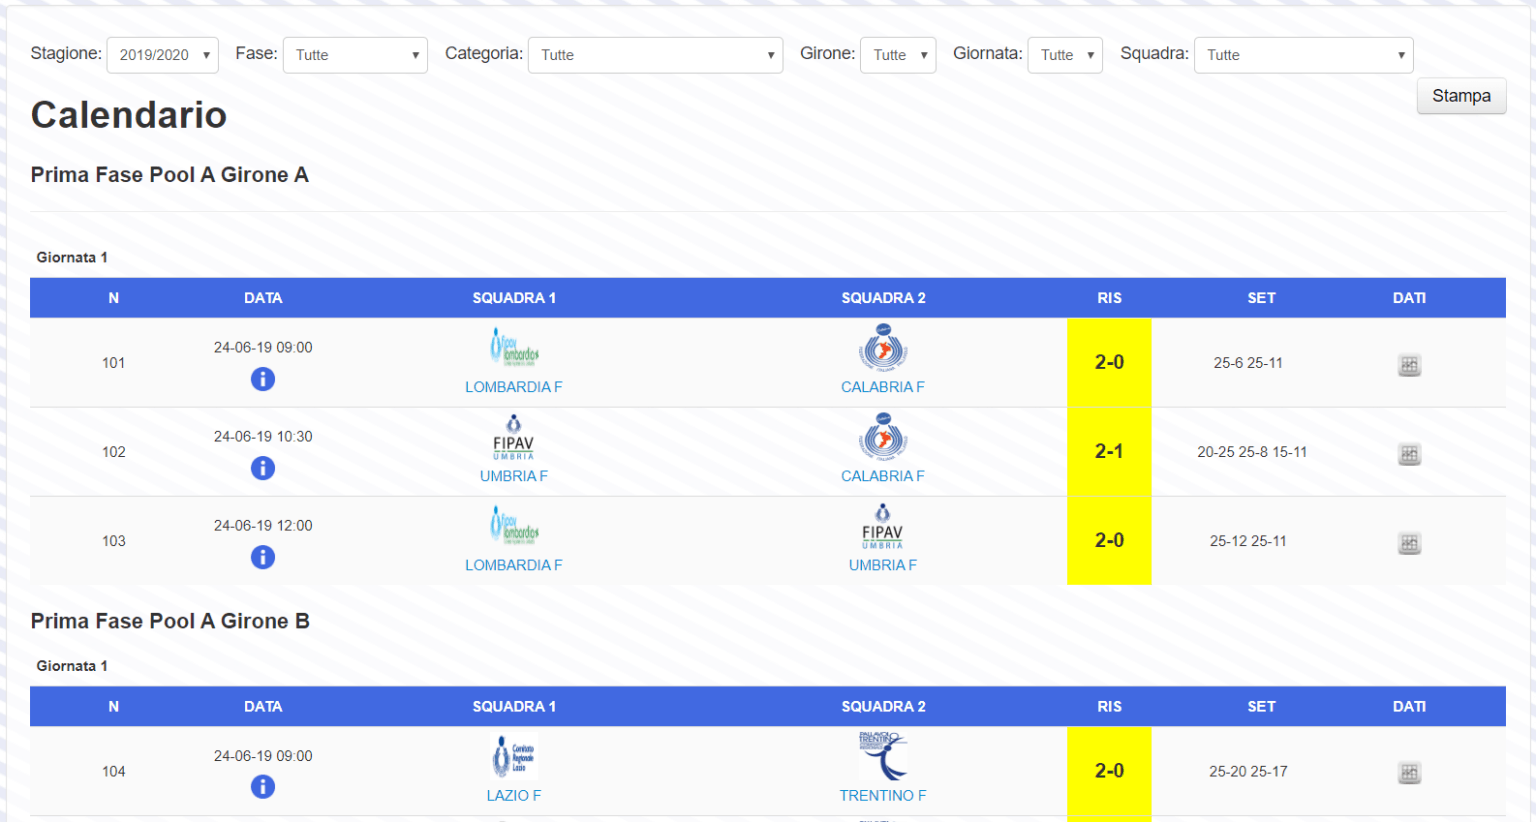Click Prima Fase Pool A Girone A heading

click(x=170, y=175)
